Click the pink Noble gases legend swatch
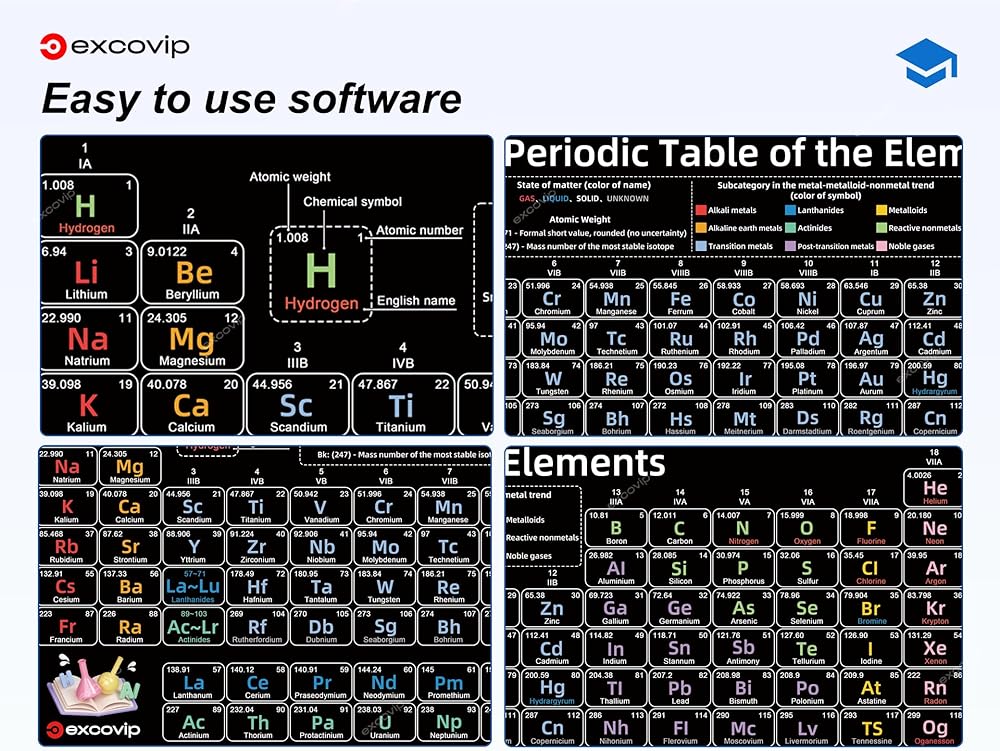Viewport: 1000px width, 751px height. [x=881, y=246]
